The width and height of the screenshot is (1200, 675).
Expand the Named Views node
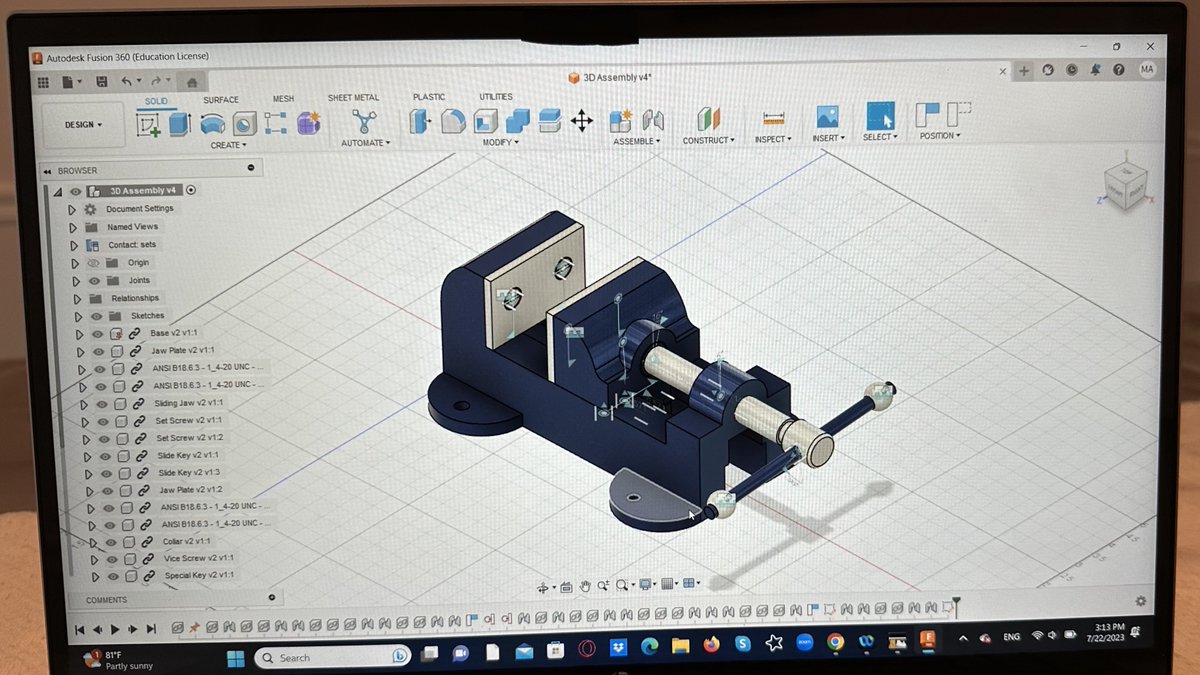coord(72,227)
